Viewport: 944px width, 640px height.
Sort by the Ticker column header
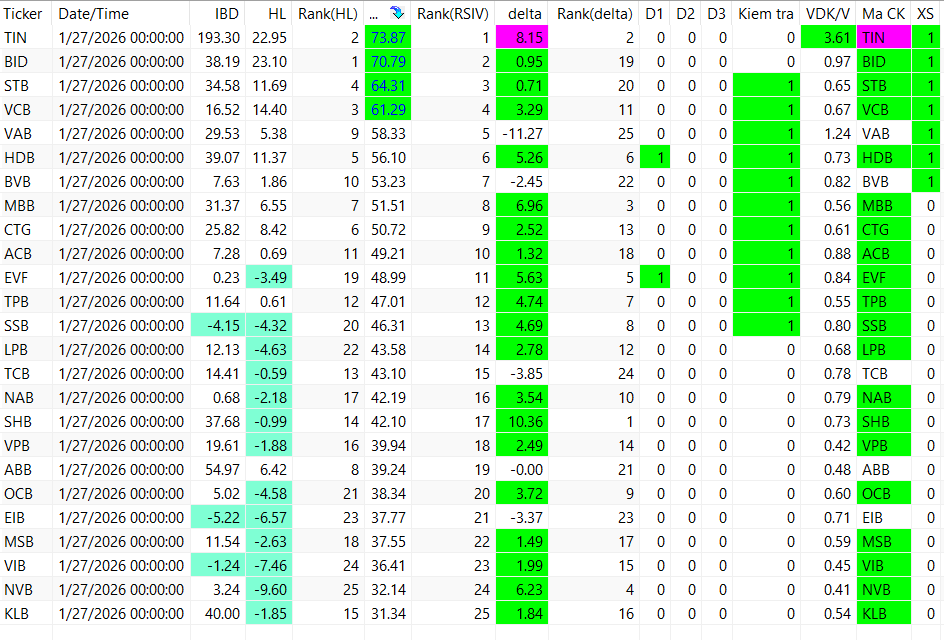[23, 13]
